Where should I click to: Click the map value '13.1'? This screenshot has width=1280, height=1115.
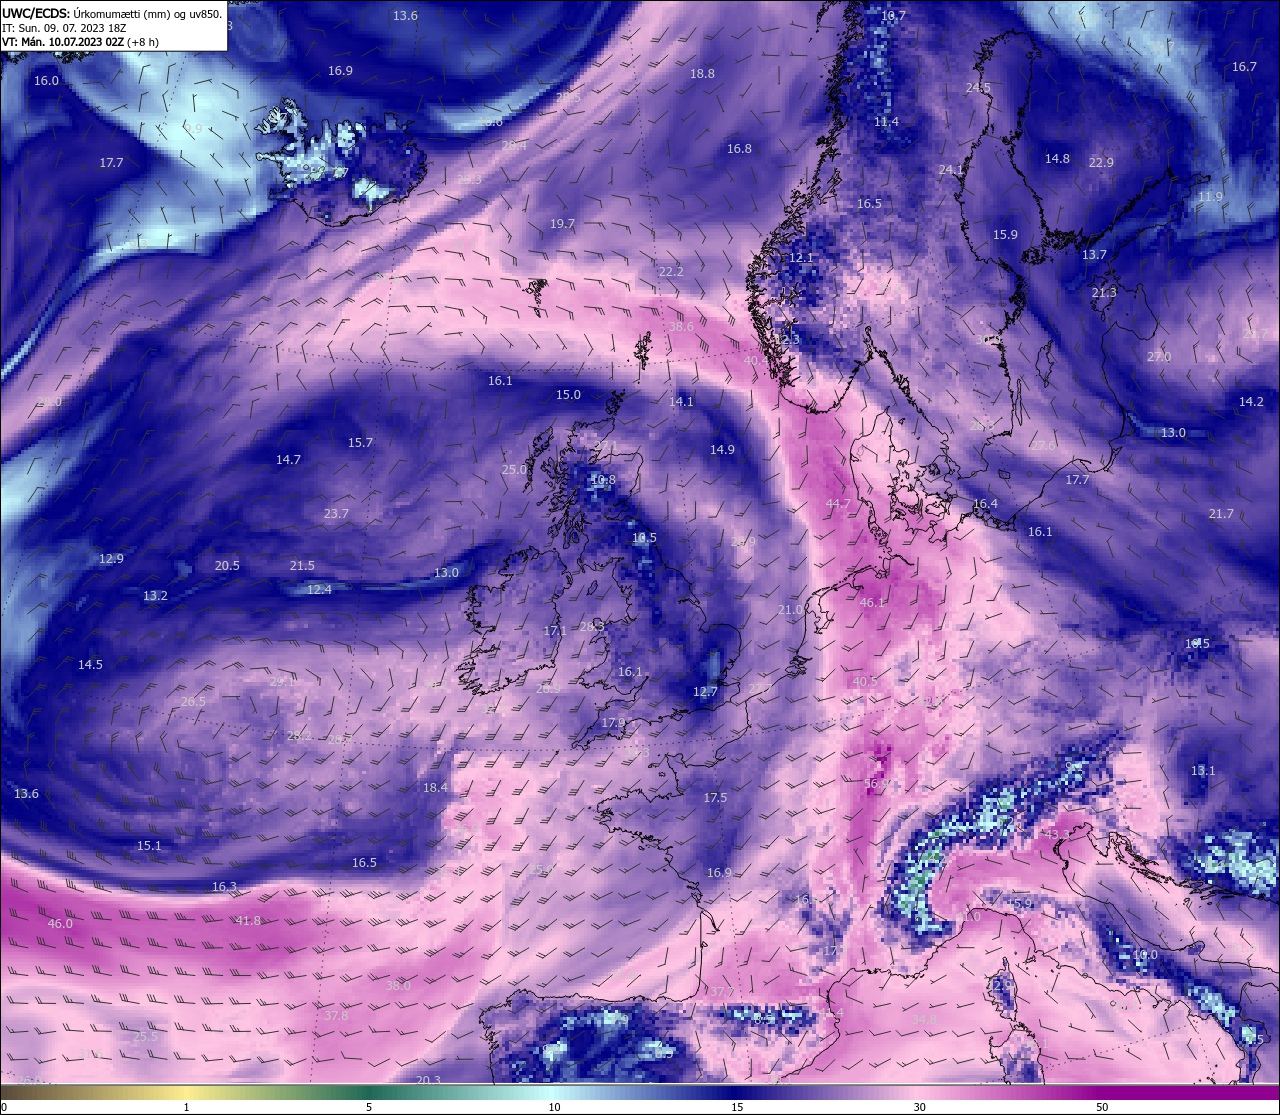1203,770
